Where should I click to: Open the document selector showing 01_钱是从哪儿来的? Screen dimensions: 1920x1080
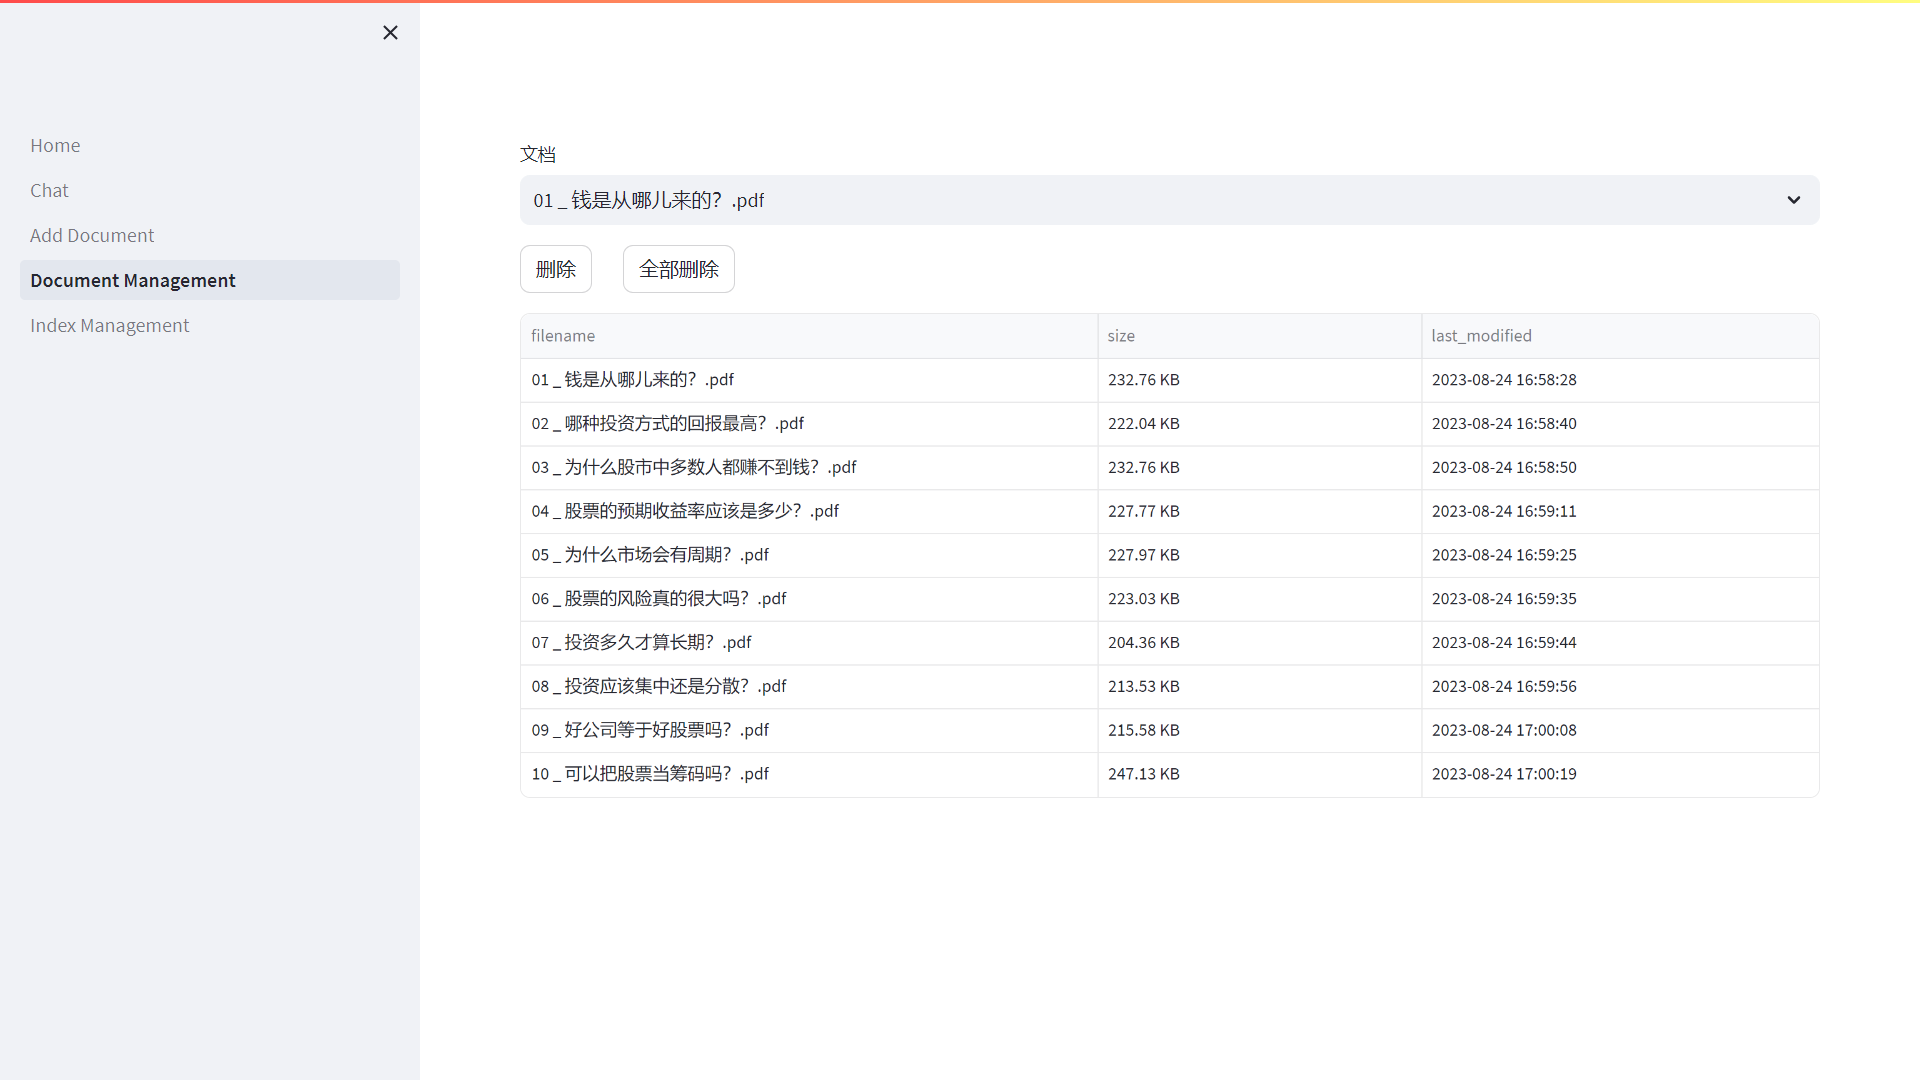[x=1150, y=200]
